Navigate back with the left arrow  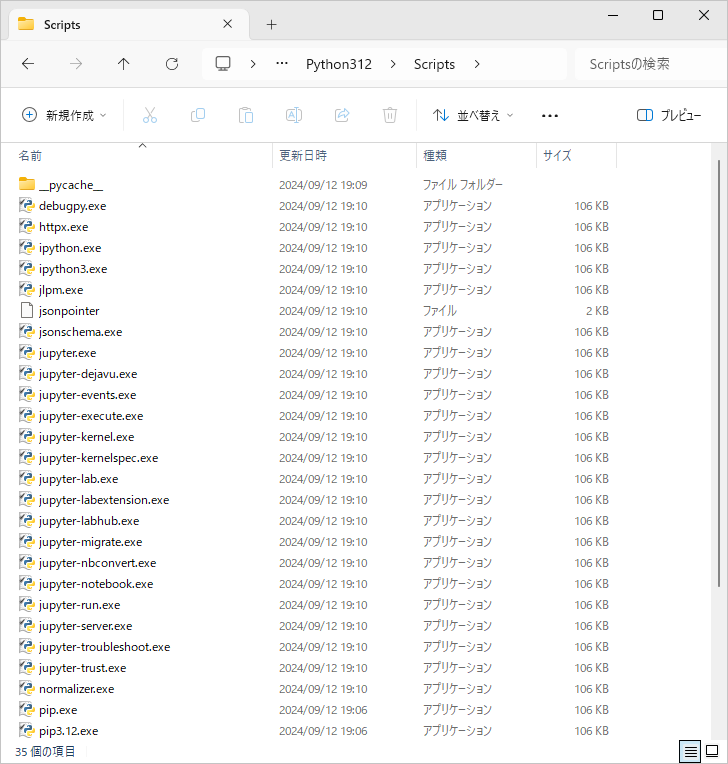28,64
